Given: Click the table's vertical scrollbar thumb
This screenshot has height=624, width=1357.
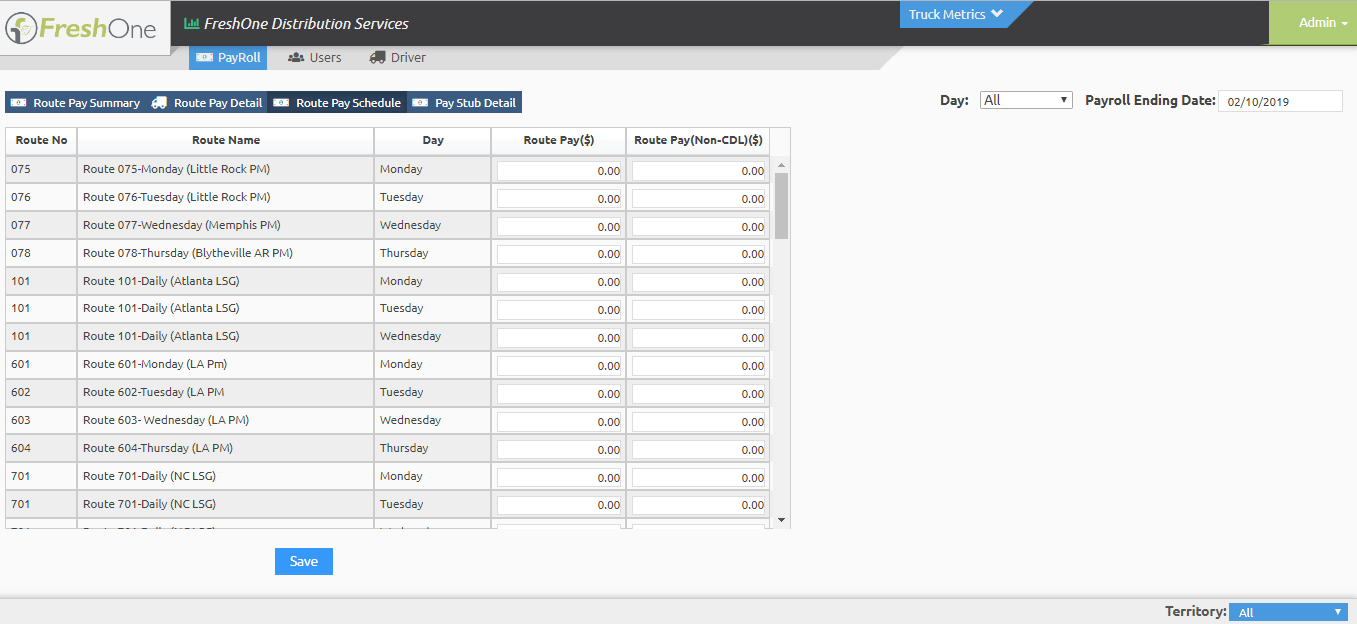Looking at the screenshot, I should pyautogui.click(x=781, y=205).
